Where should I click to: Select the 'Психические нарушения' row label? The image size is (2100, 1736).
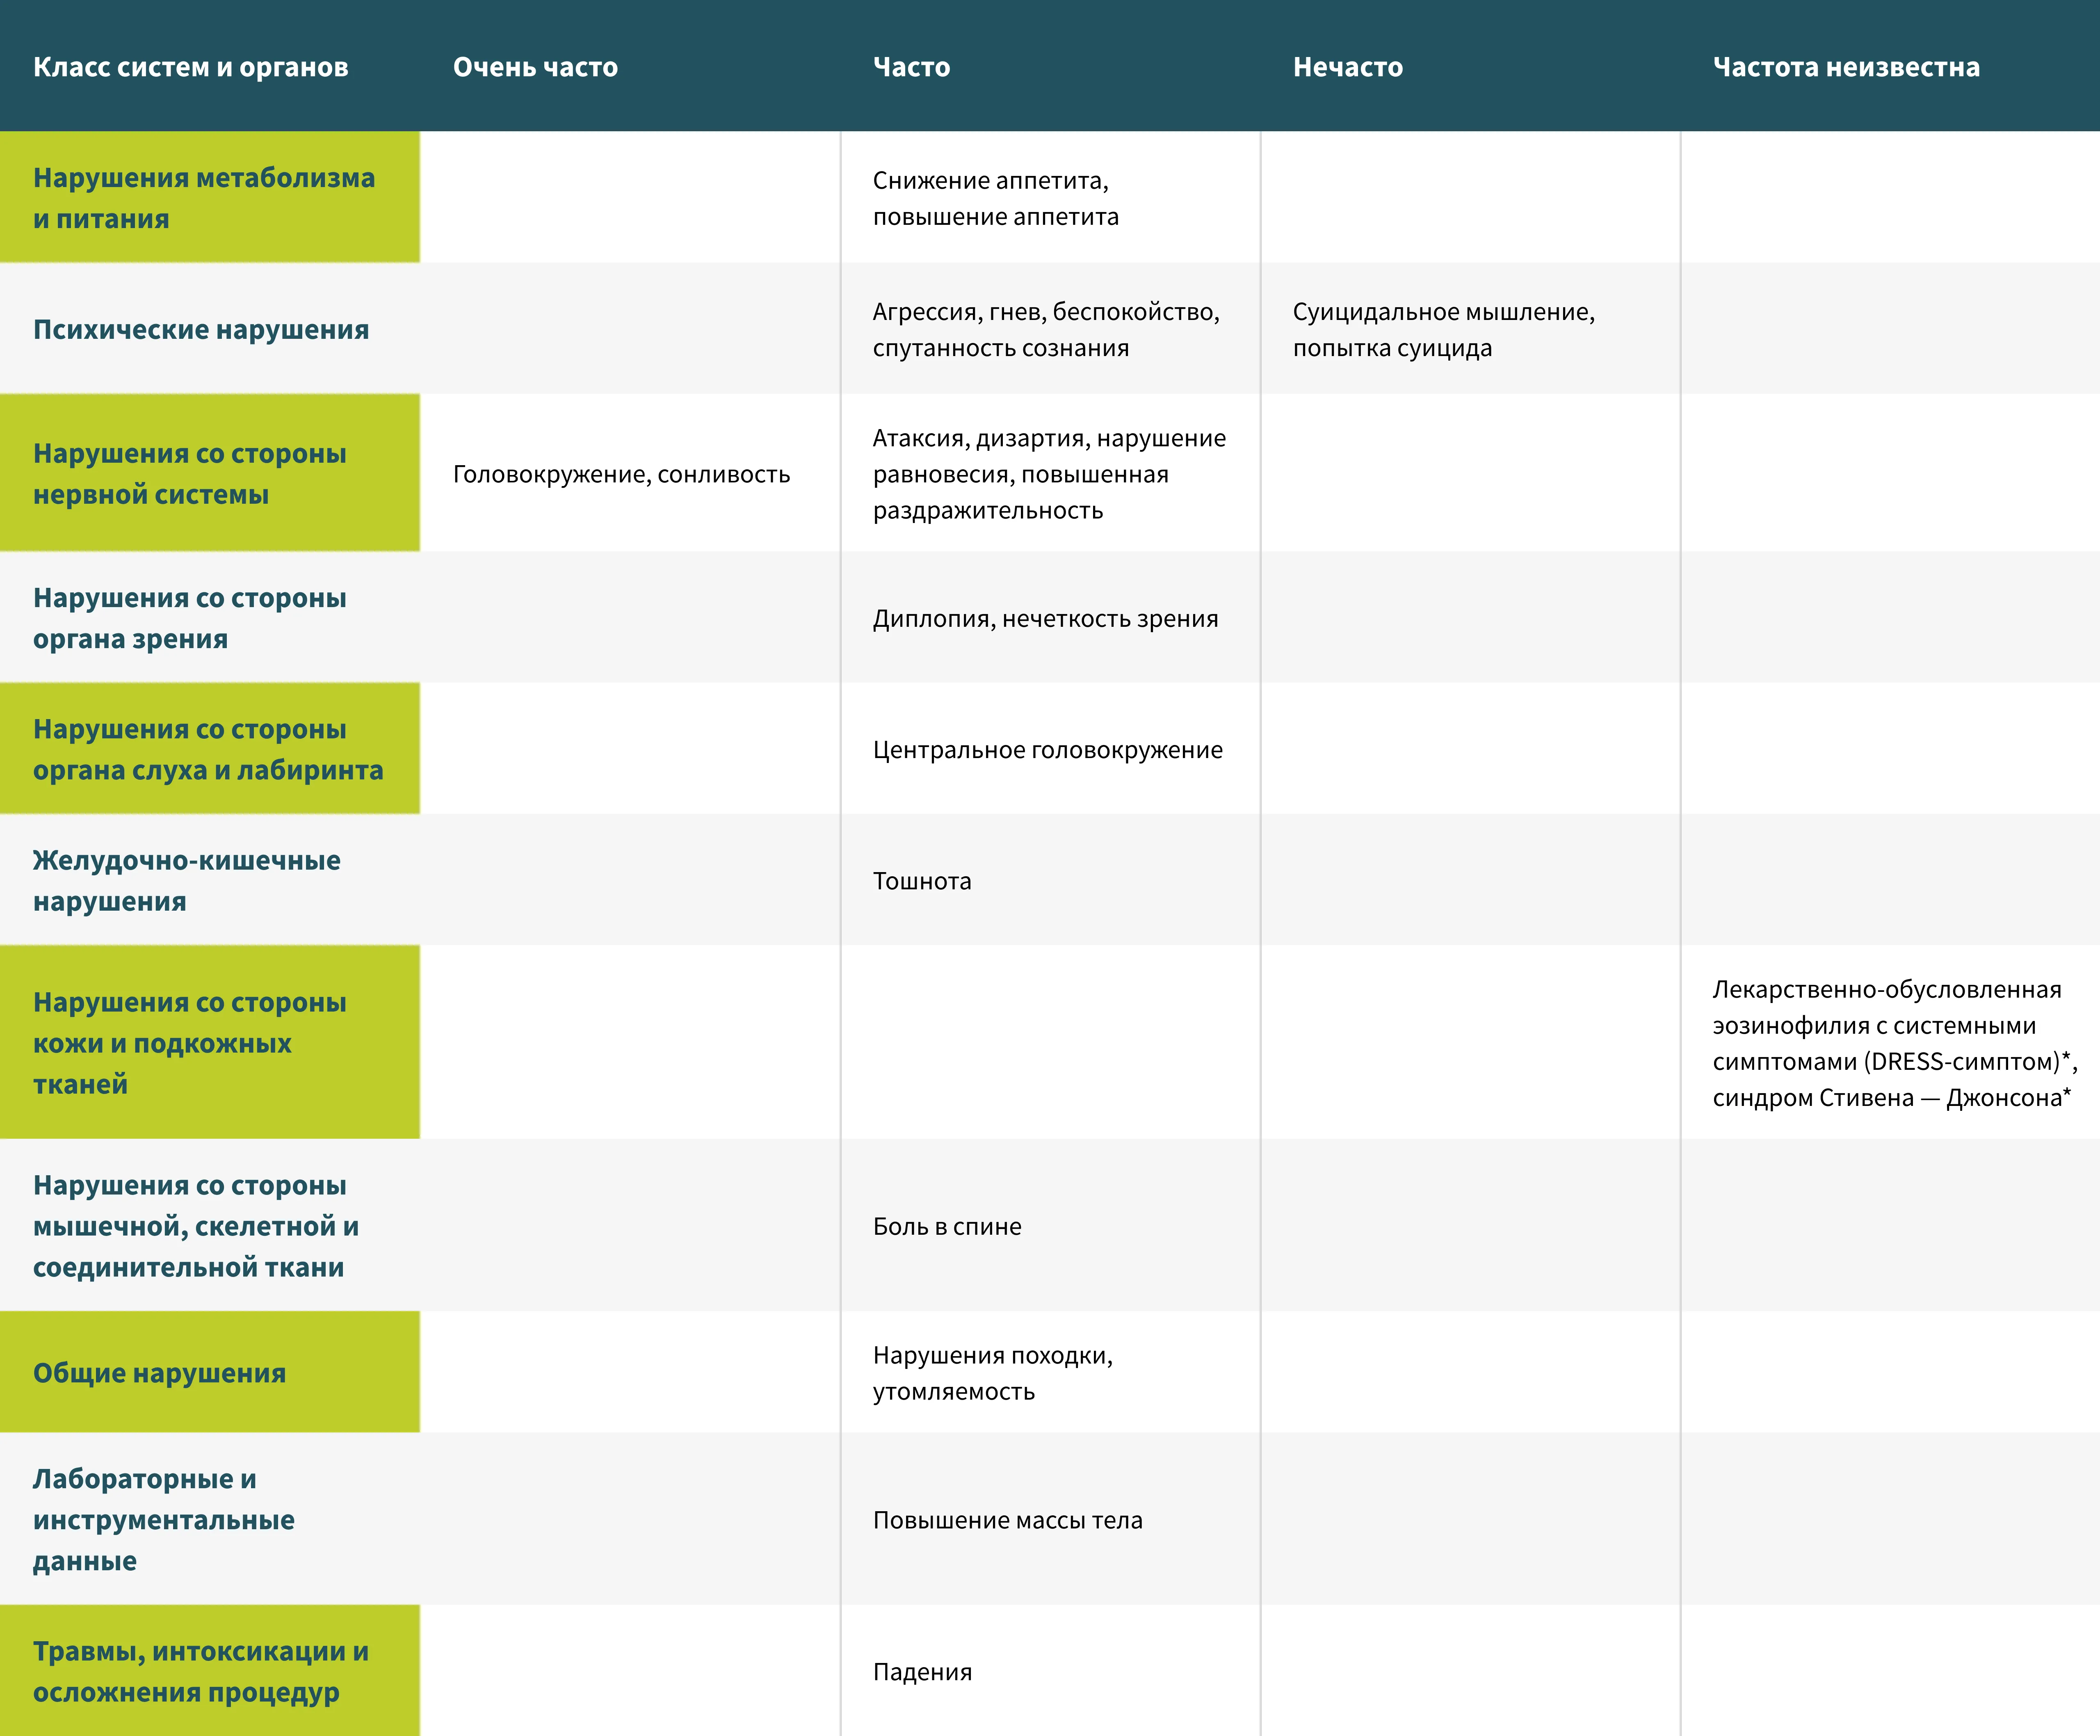(x=200, y=329)
